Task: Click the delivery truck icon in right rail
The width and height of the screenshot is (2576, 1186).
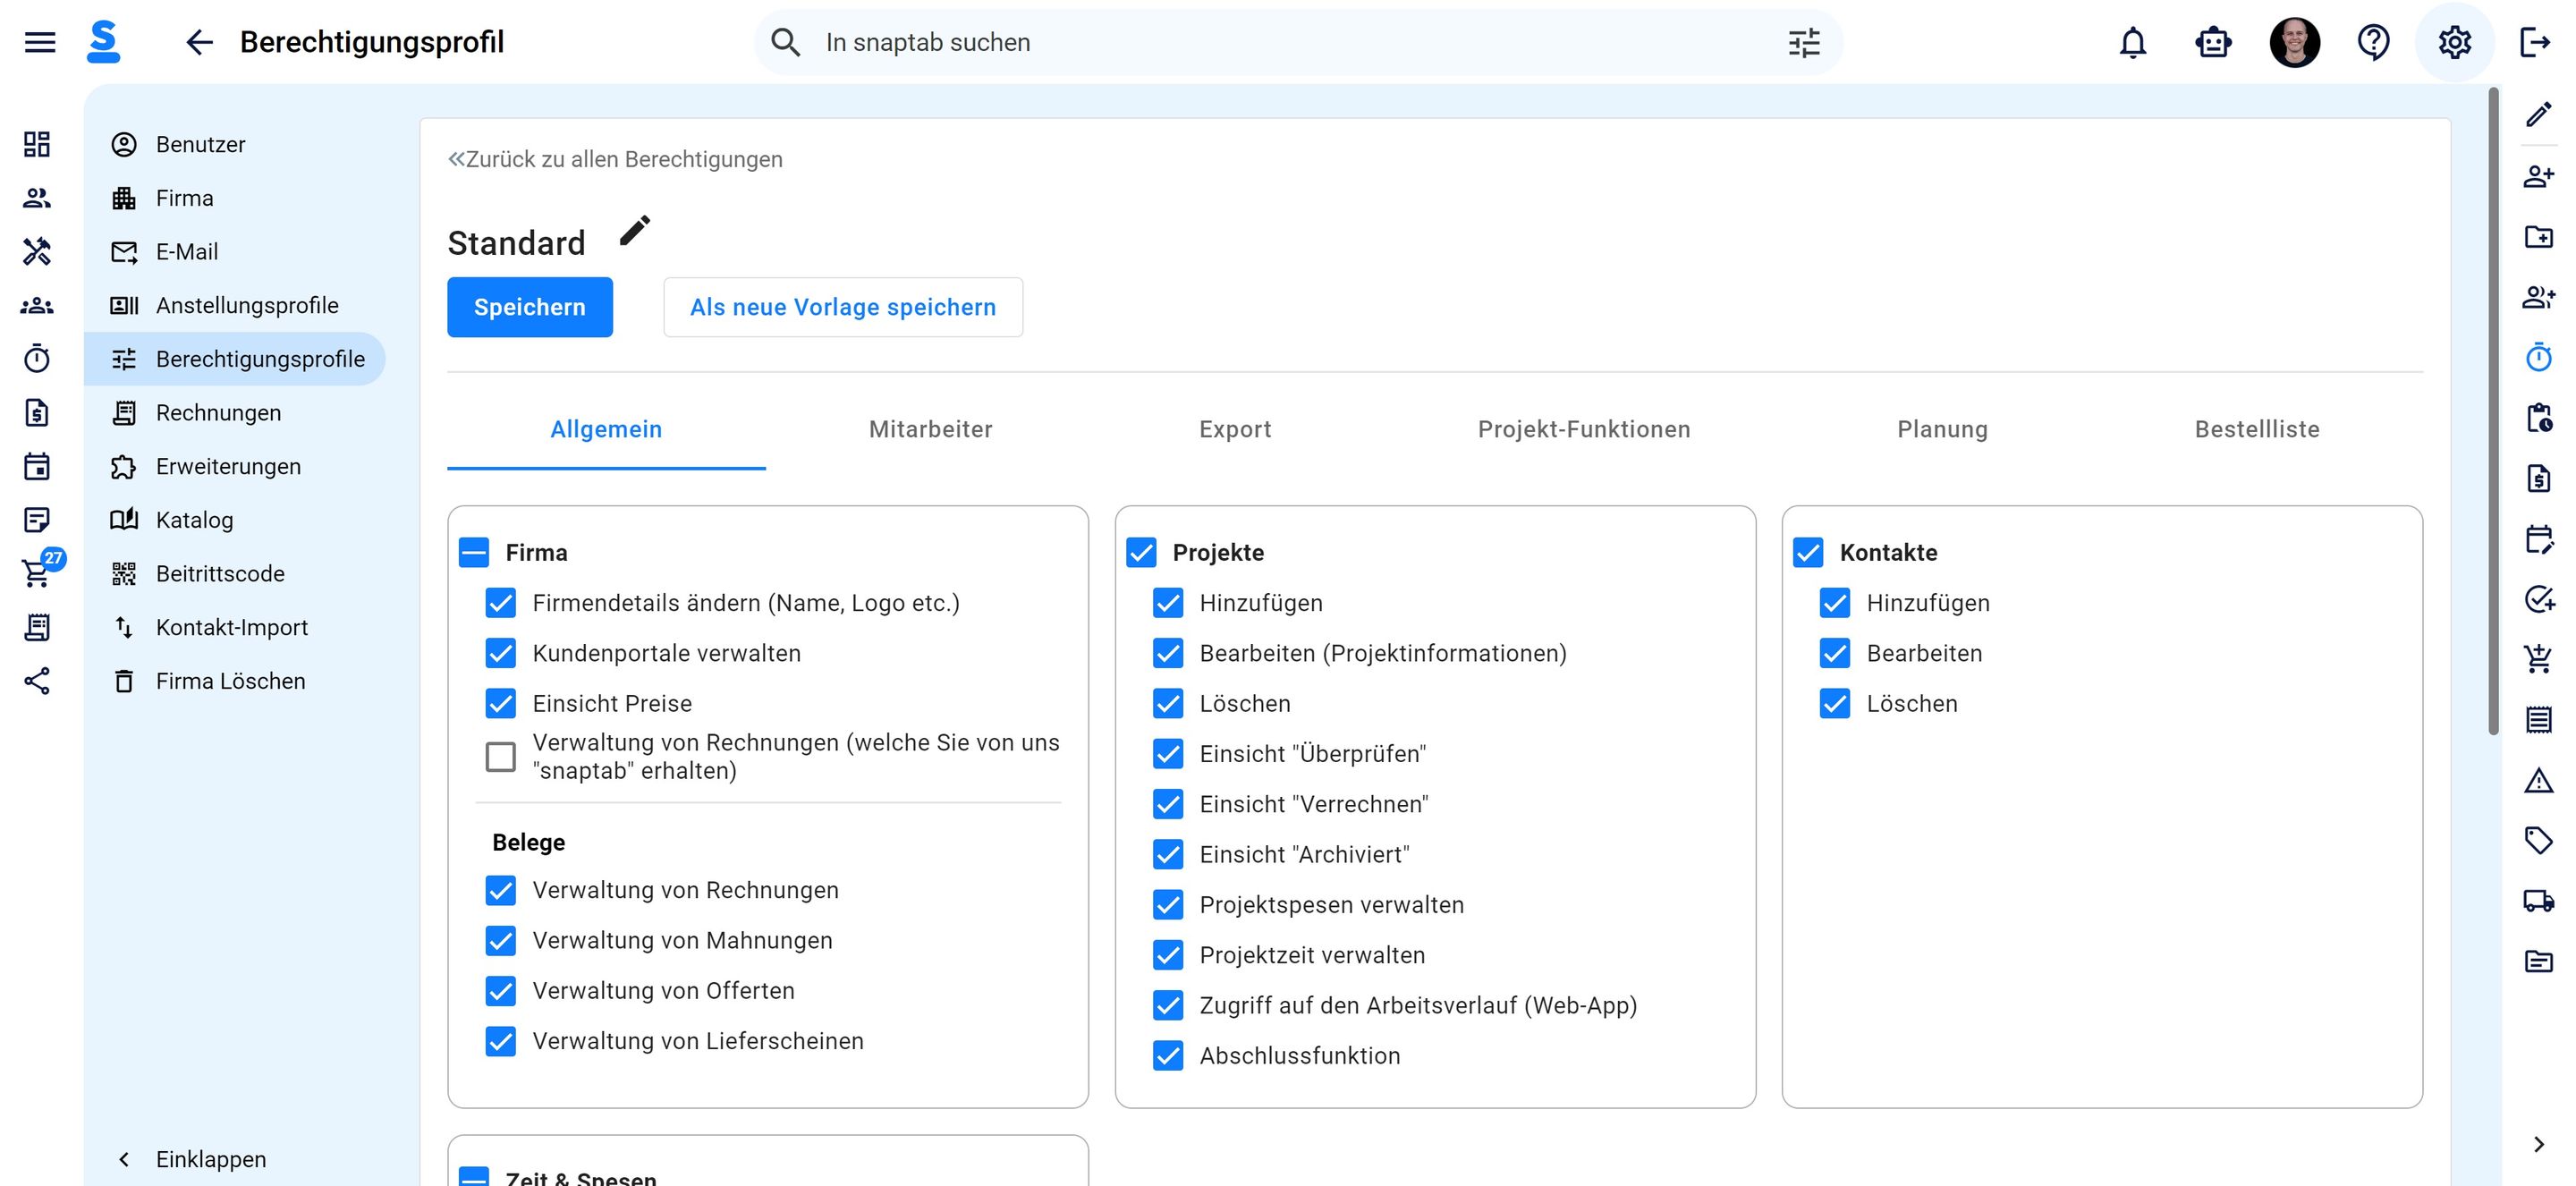Action: click(2538, 901)
